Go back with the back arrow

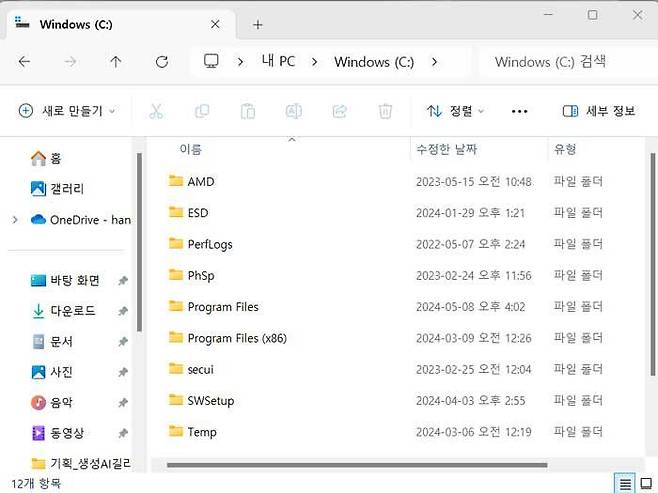tap(24, 62)
